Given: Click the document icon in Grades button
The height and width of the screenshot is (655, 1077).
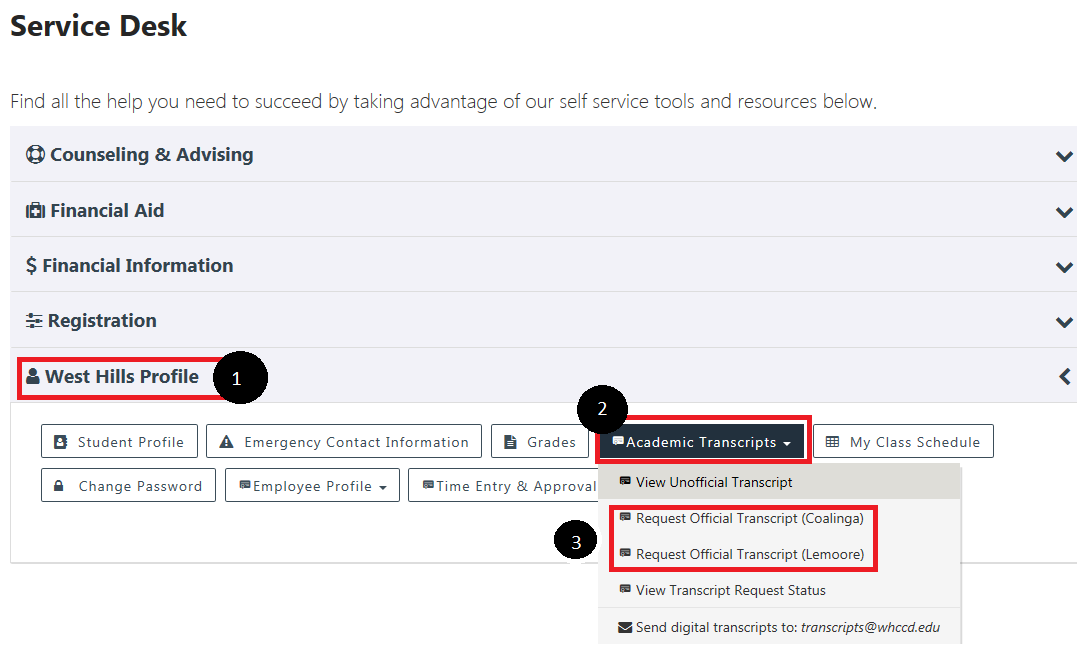Looking at the screenshot, I should (510, 442).
